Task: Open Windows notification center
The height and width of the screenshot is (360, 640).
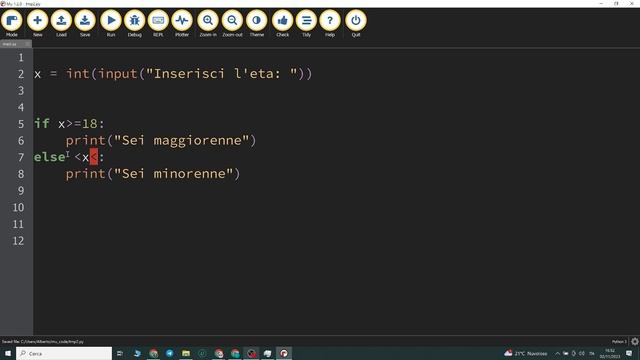Action: click(629, 353)
